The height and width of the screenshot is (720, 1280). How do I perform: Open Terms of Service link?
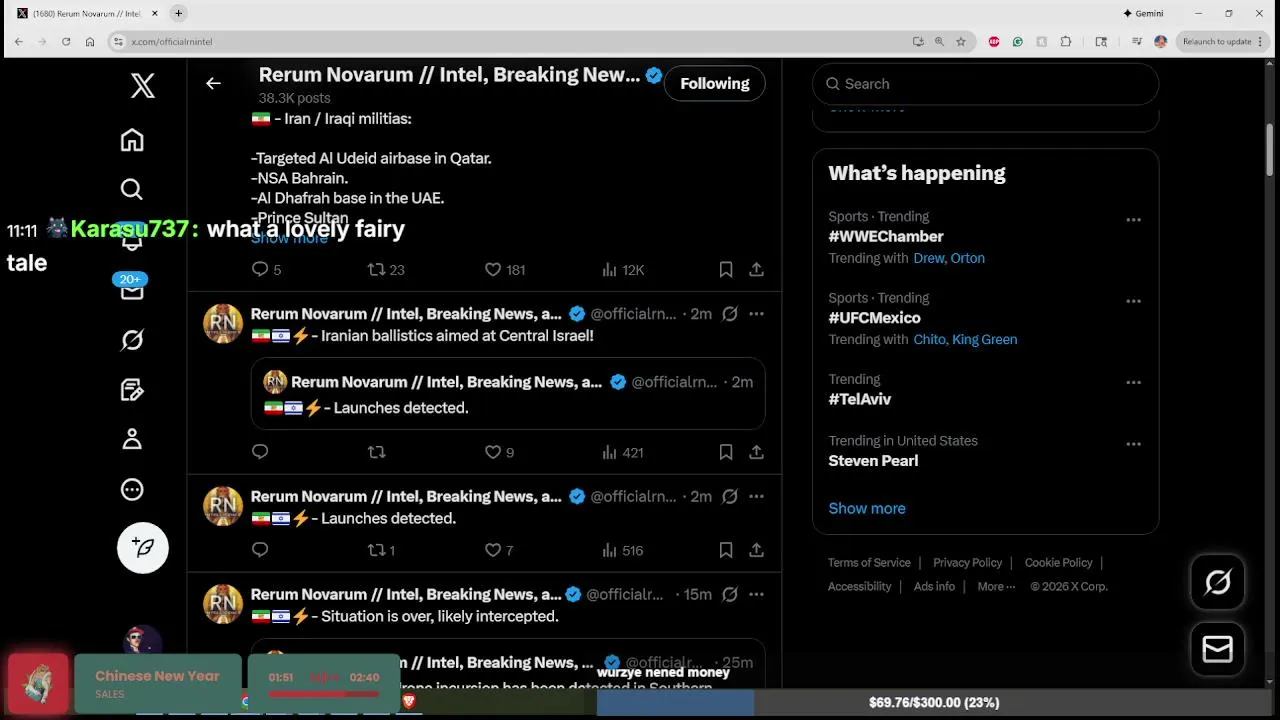(x=869, y=563)
